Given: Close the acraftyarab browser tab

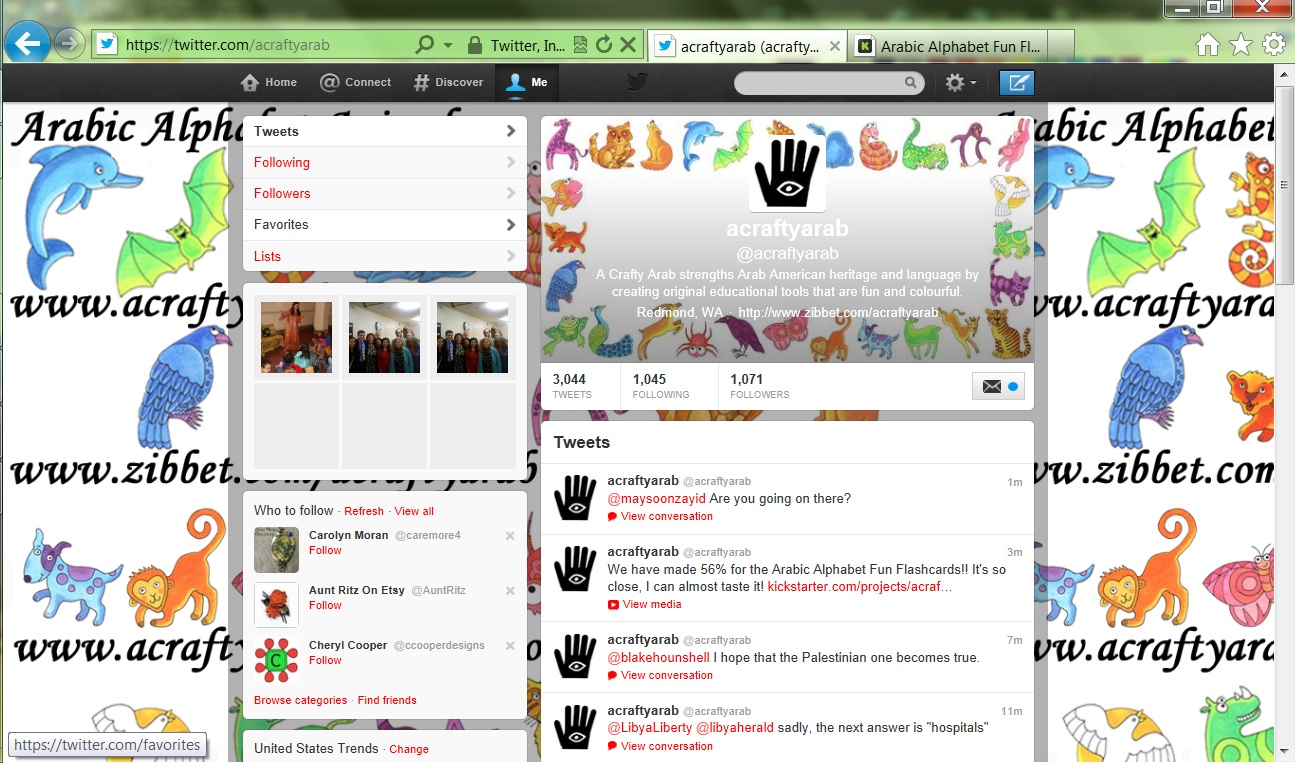Looking at the screenshot, I should [835, 46].
